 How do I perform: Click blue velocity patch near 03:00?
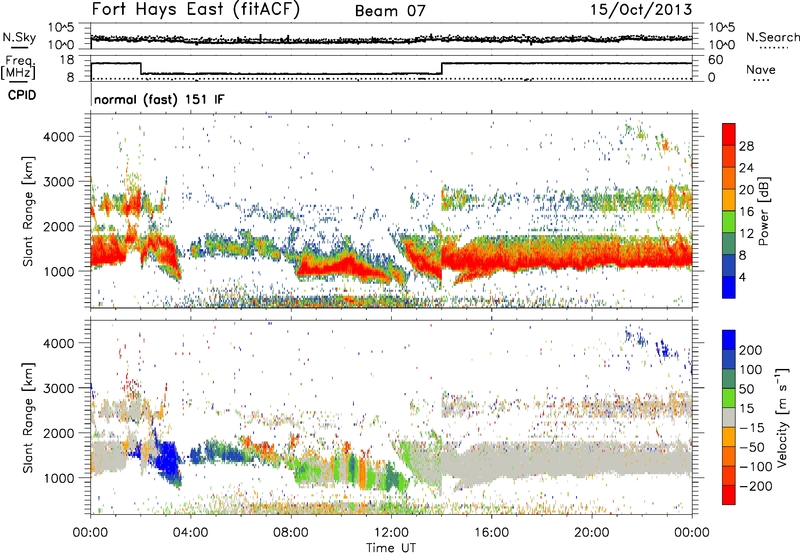coord(167,459)
